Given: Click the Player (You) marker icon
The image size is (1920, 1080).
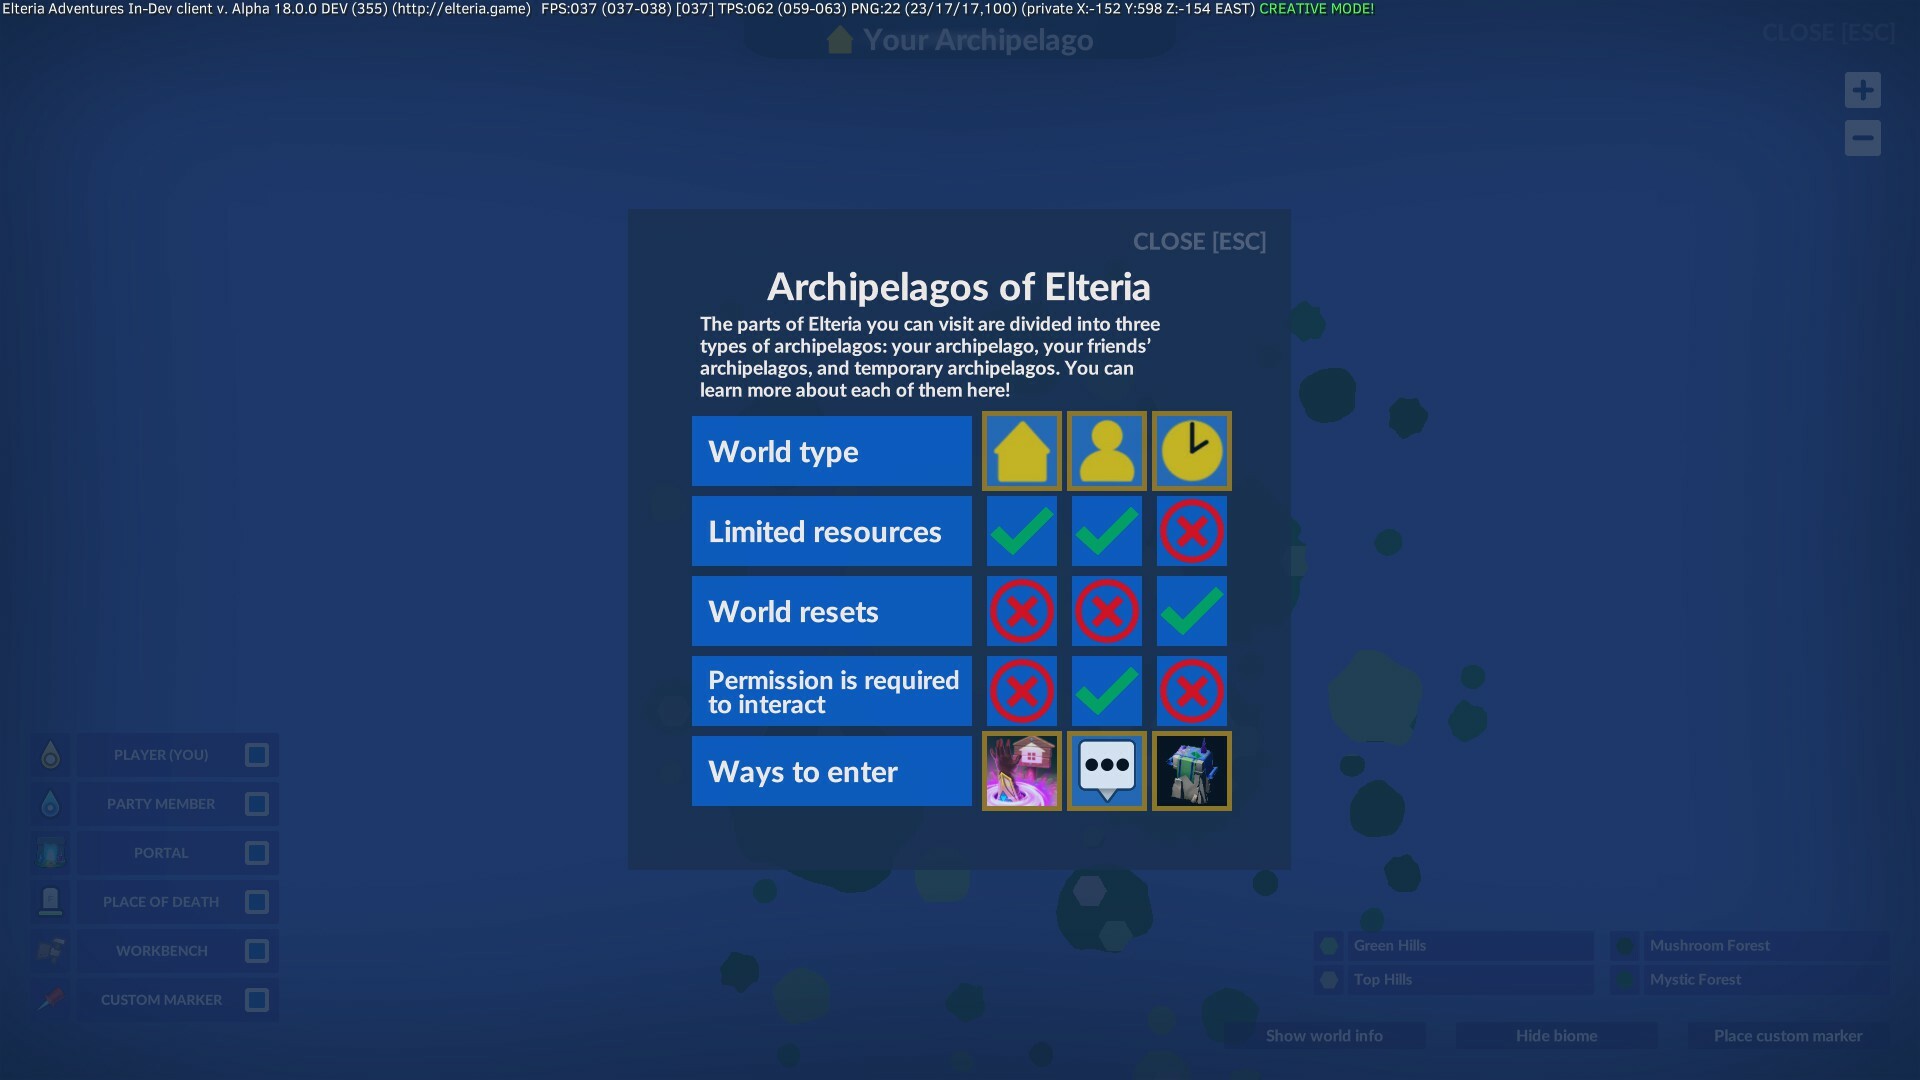Looking at the screenshot, I should tap(50, 755).
